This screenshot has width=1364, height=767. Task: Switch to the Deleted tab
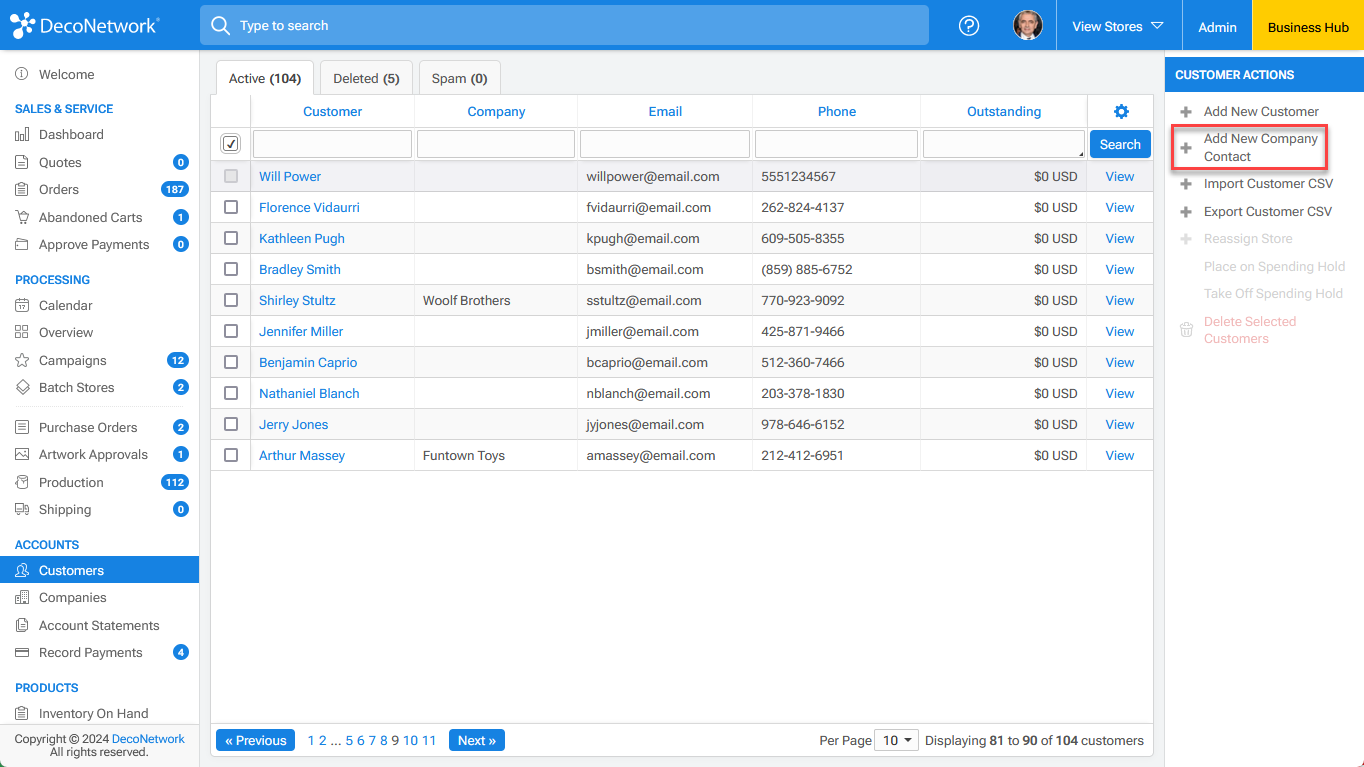[x=366, y=78]
